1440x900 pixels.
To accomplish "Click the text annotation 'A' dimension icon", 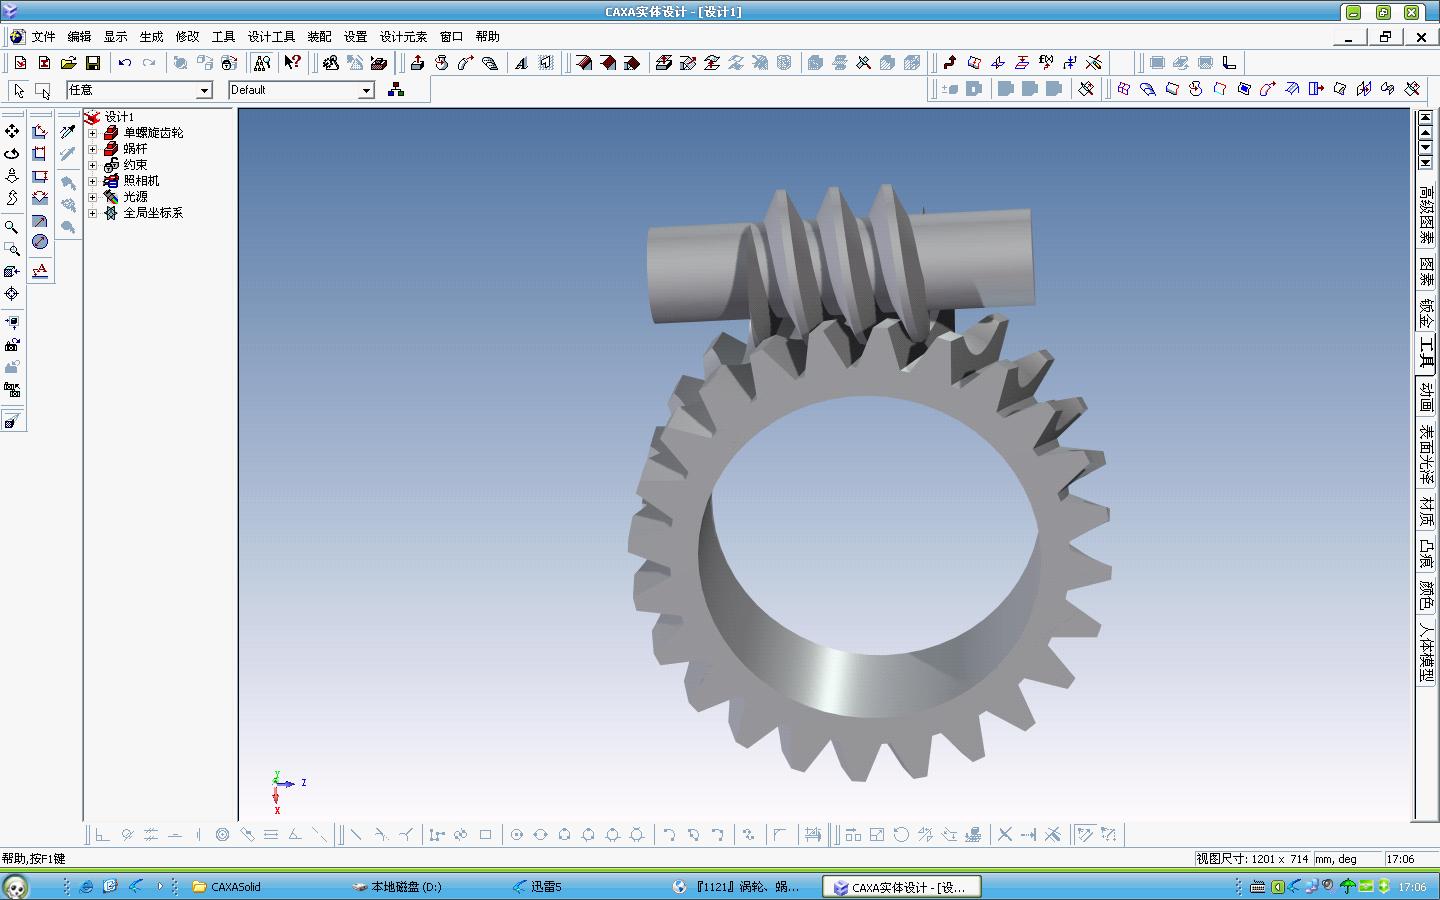I will coord(40,270).
